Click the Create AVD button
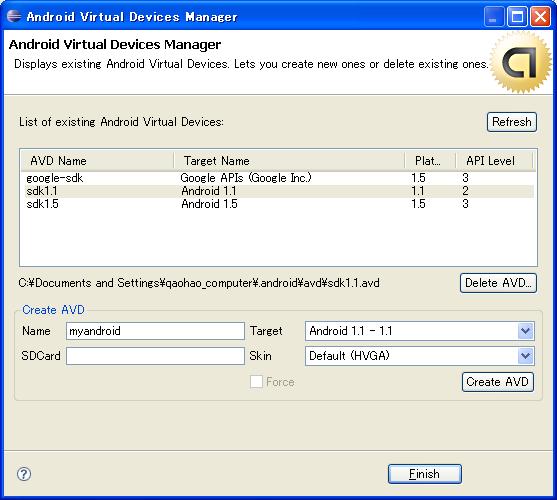Image resolution: width=557 pixels, height=500 pixels. point(498,382)
